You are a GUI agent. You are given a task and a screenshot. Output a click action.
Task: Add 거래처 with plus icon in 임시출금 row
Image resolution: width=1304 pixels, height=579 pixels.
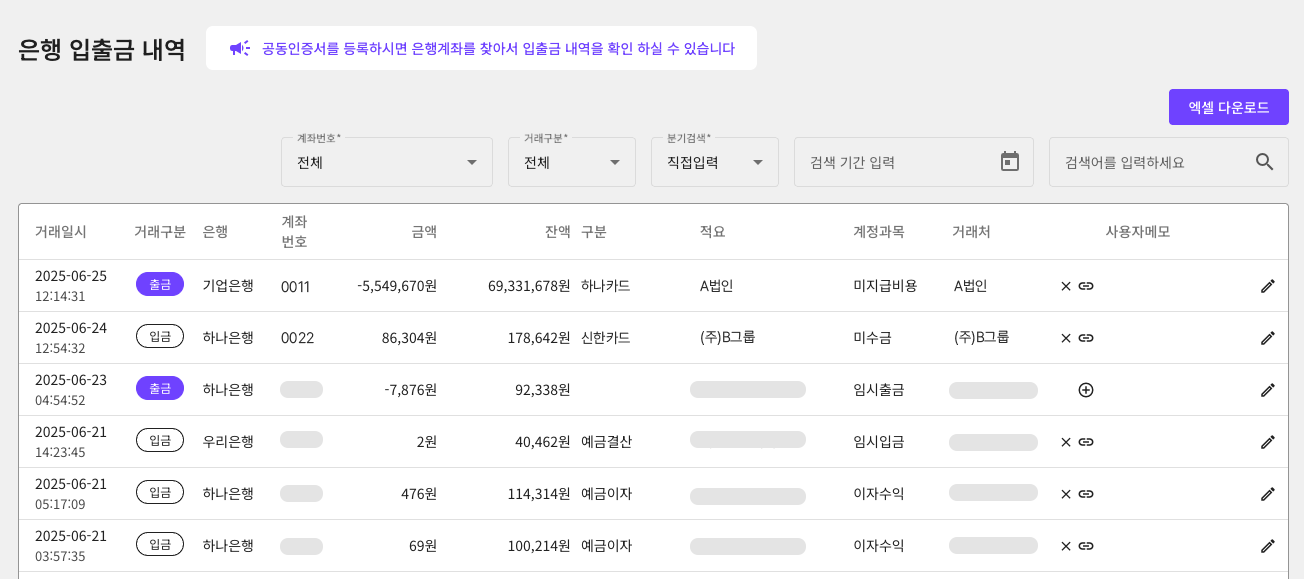(1086, 390)
